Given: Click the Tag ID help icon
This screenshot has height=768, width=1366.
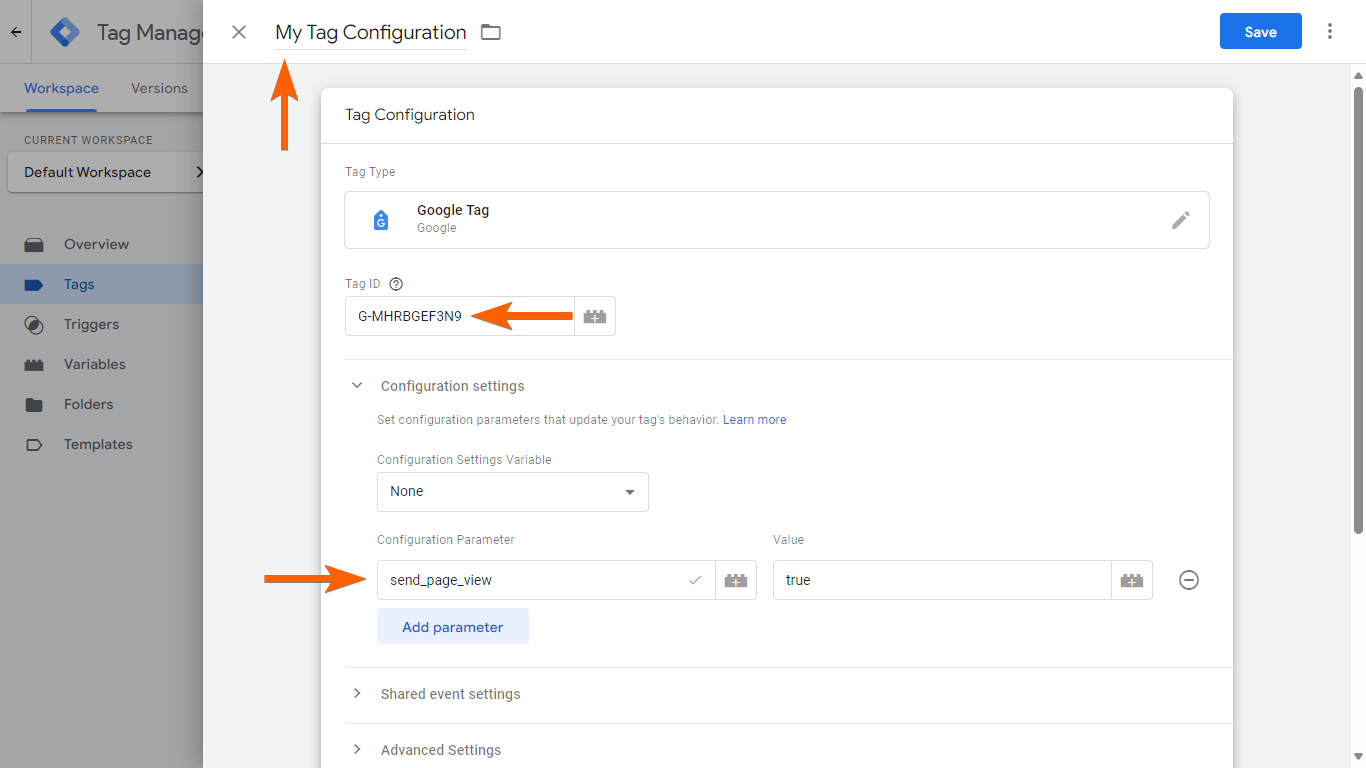Looking at the screenshot, I should (x=396, y=284).
